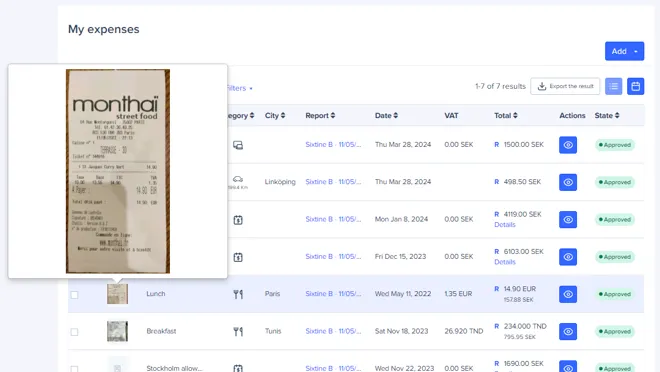Open report link in Linköping row
This screenshot has width=660, height=372.
(333, 182)
